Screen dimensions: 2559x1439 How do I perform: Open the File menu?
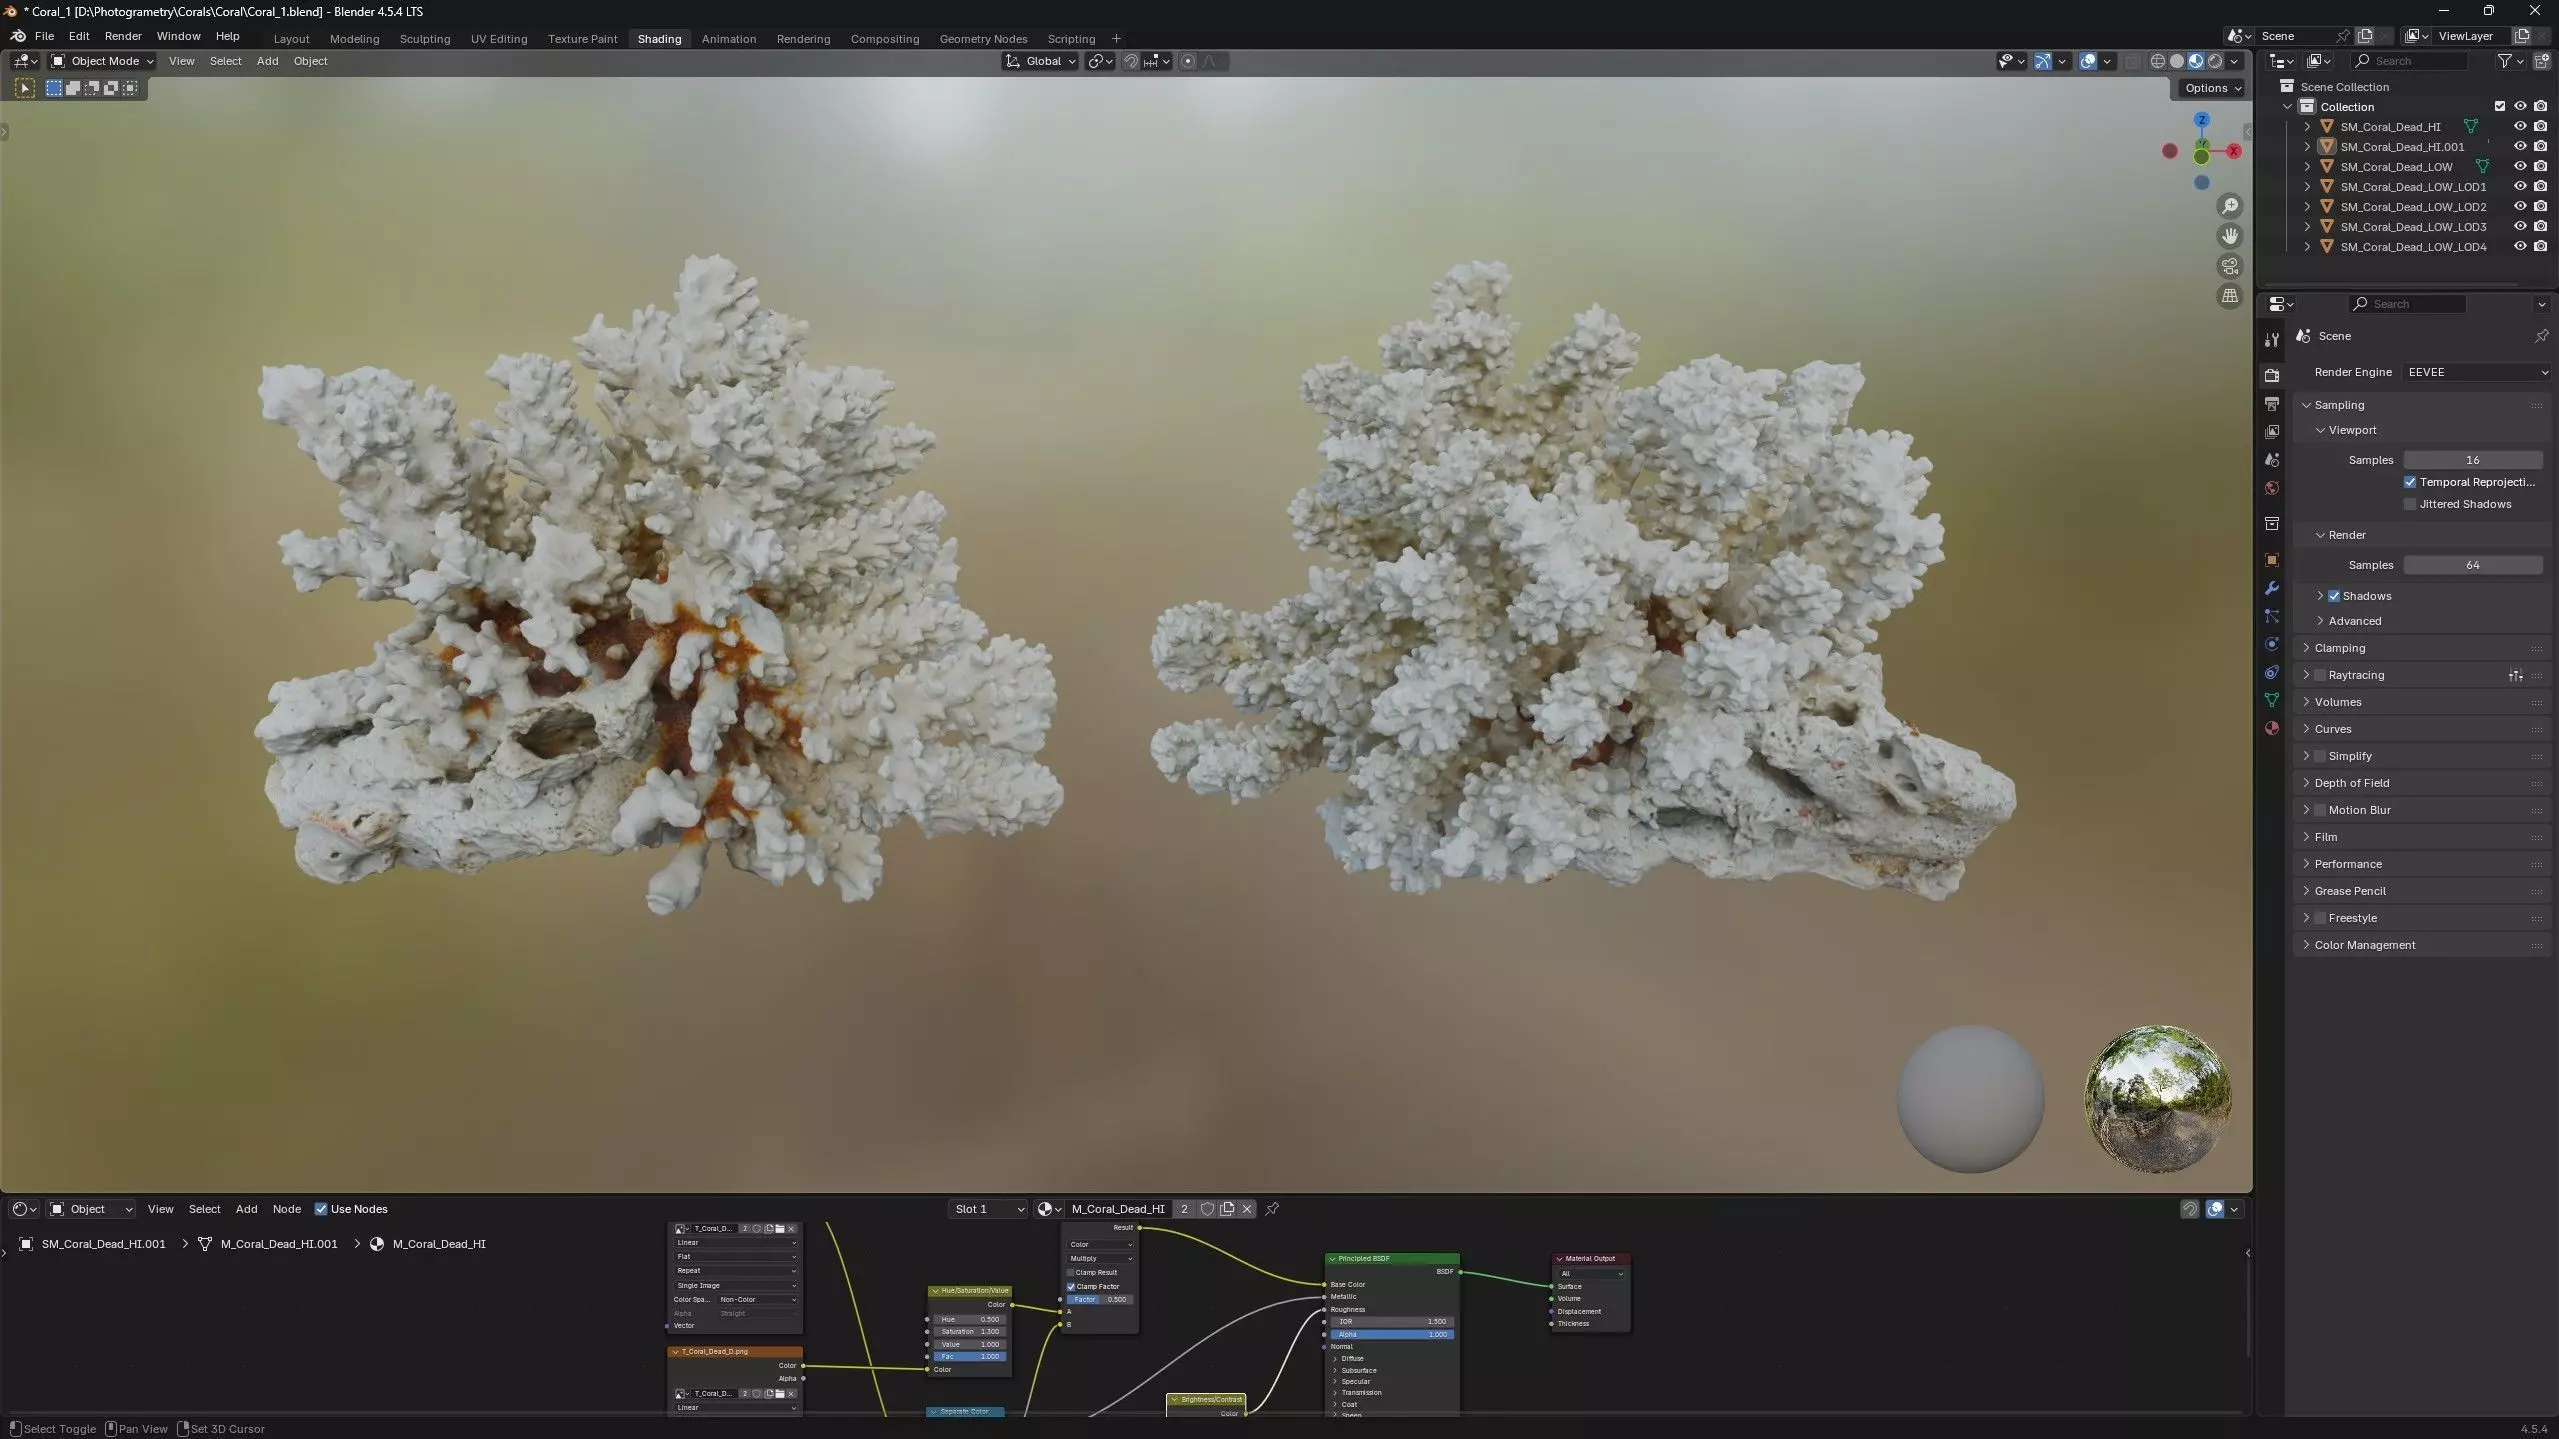click(x=44, y=36)
